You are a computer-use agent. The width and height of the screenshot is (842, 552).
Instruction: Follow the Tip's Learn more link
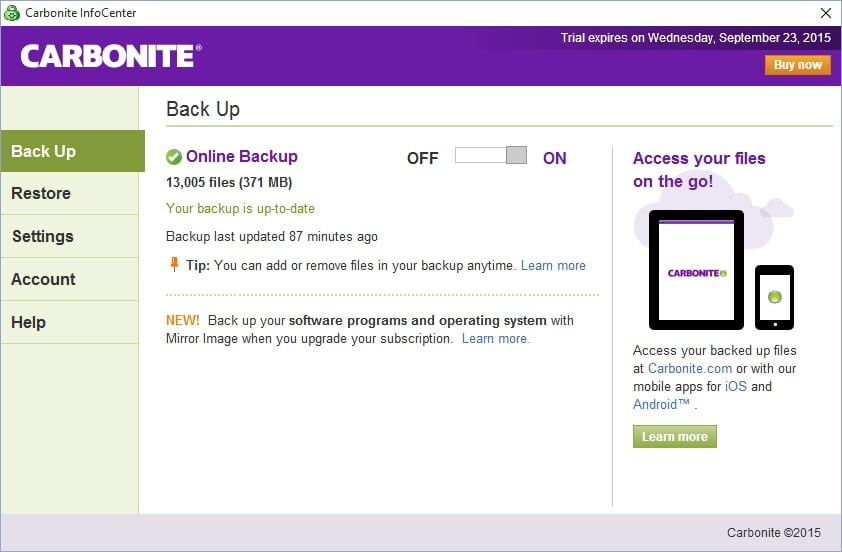pyautogui.click(x=553, y=266)
